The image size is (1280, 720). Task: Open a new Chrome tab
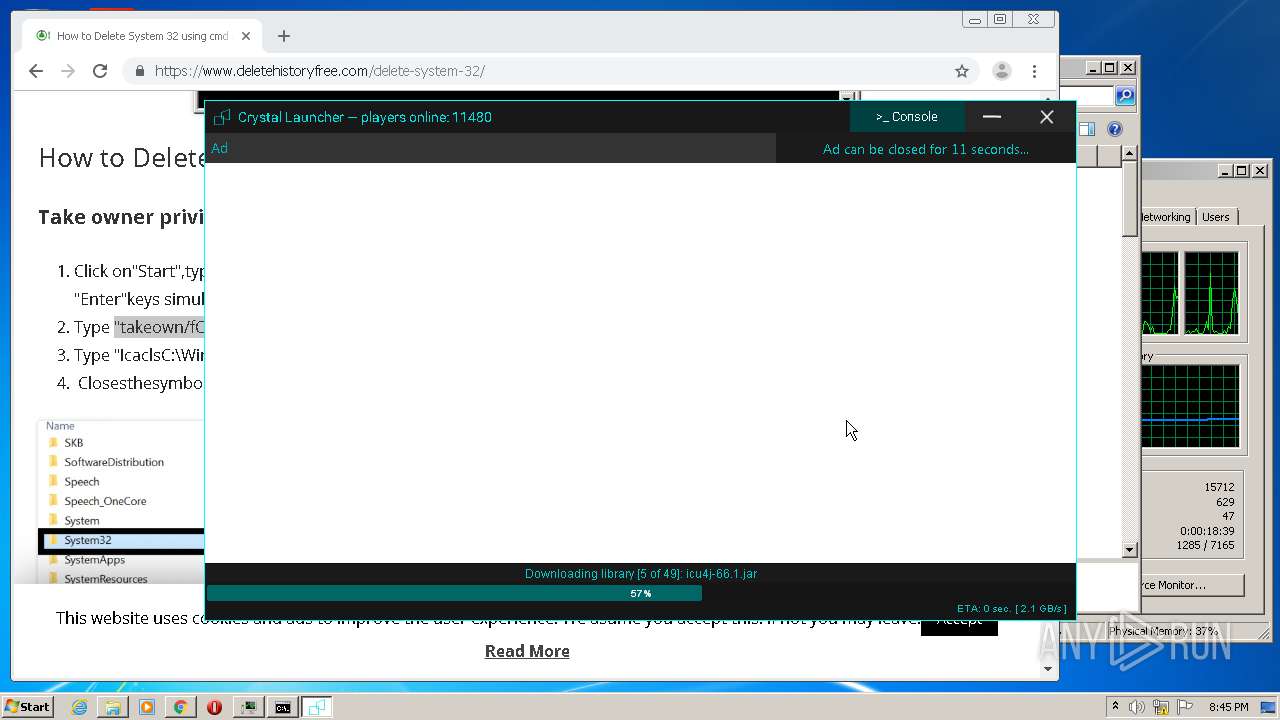pos(284,36)
